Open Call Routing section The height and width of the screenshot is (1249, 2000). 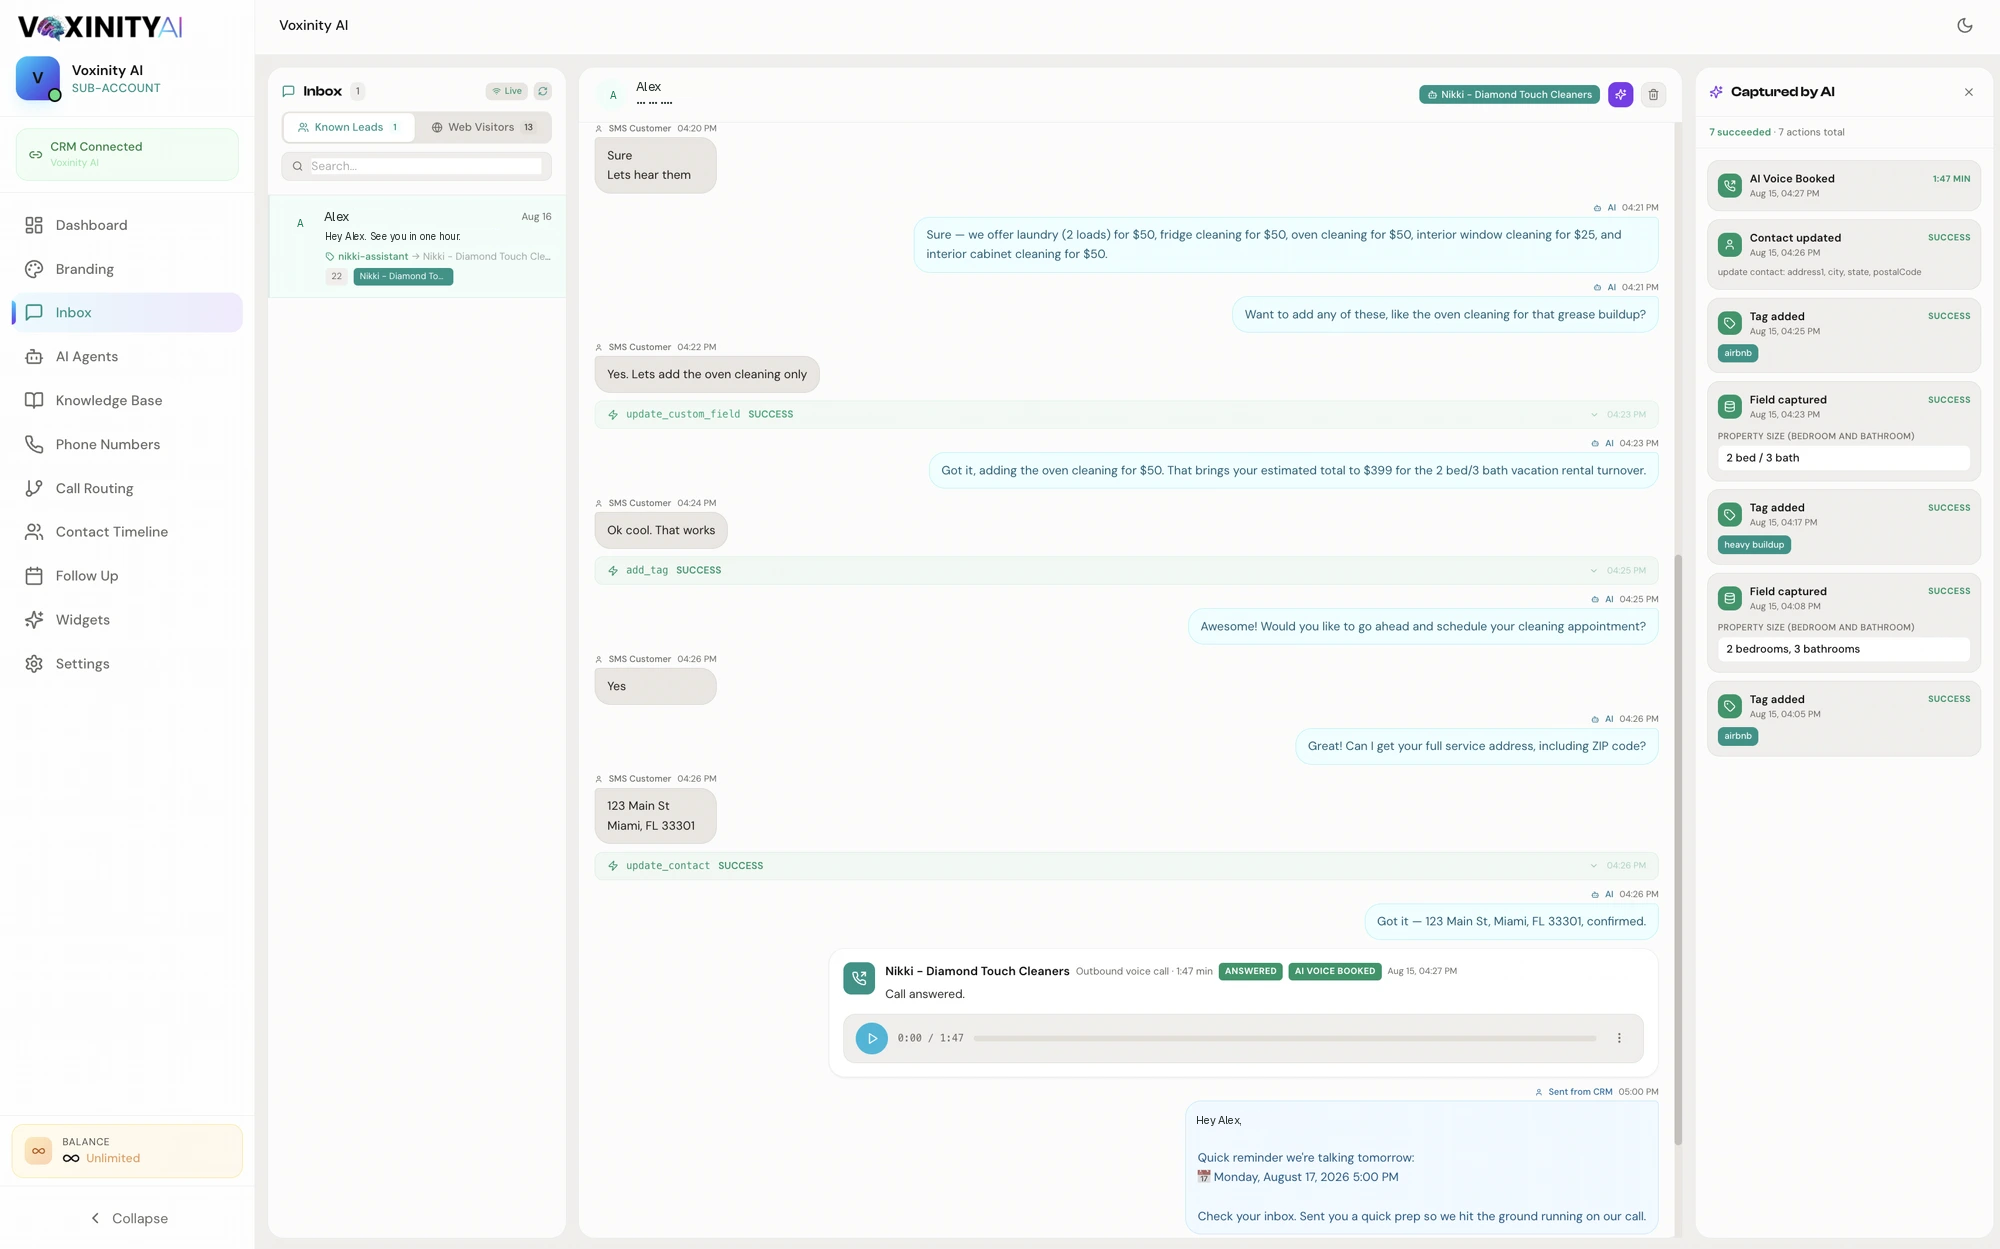(127, 488)
